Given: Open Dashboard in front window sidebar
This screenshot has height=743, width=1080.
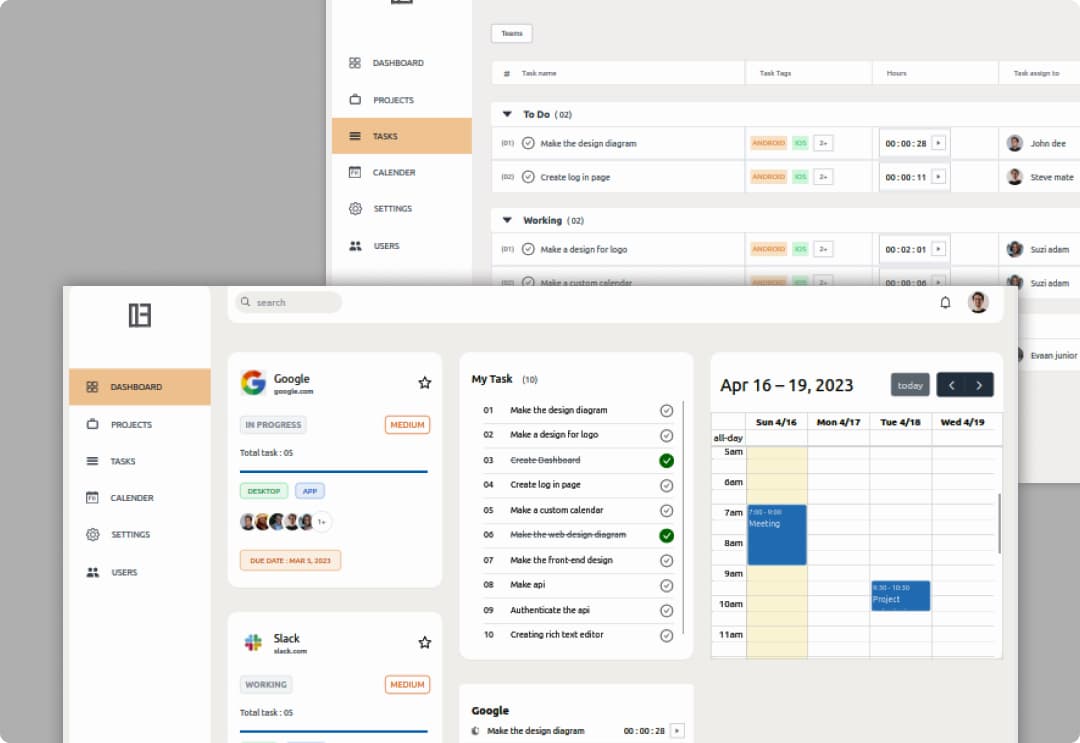Looking at the screenshot, I should pos(140,387).
